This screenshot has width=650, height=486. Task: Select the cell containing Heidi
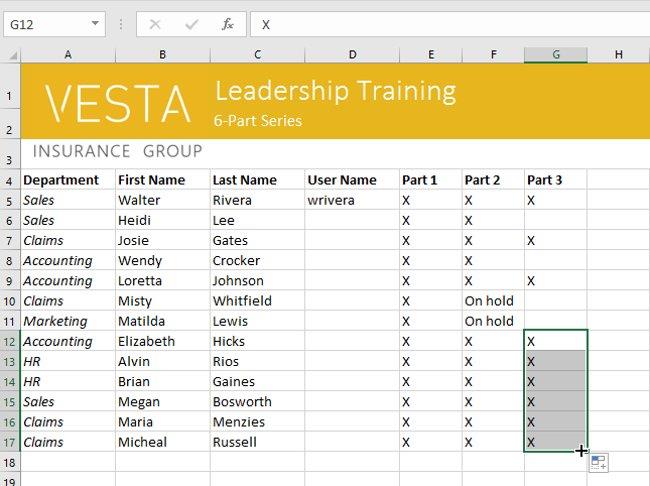[x=163, y=220]
